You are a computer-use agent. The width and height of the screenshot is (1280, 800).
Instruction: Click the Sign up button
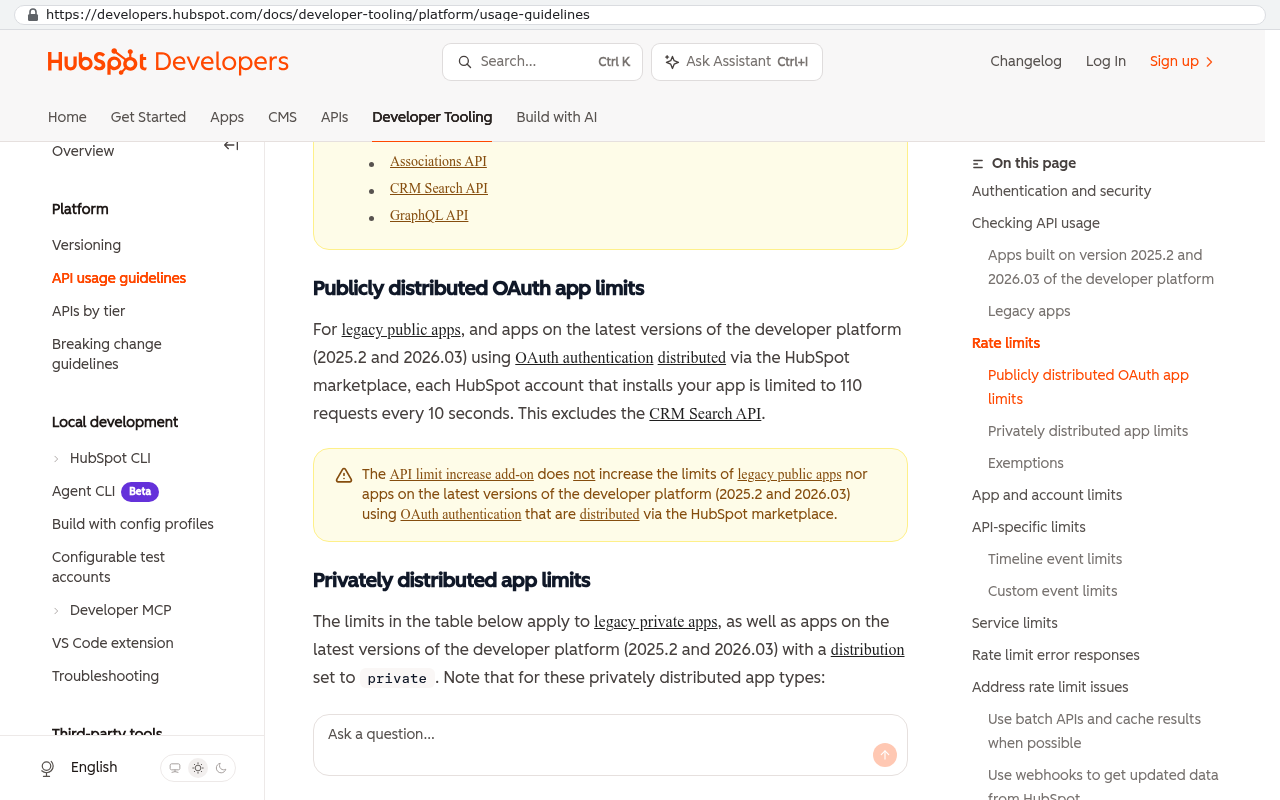point(1182,61)
